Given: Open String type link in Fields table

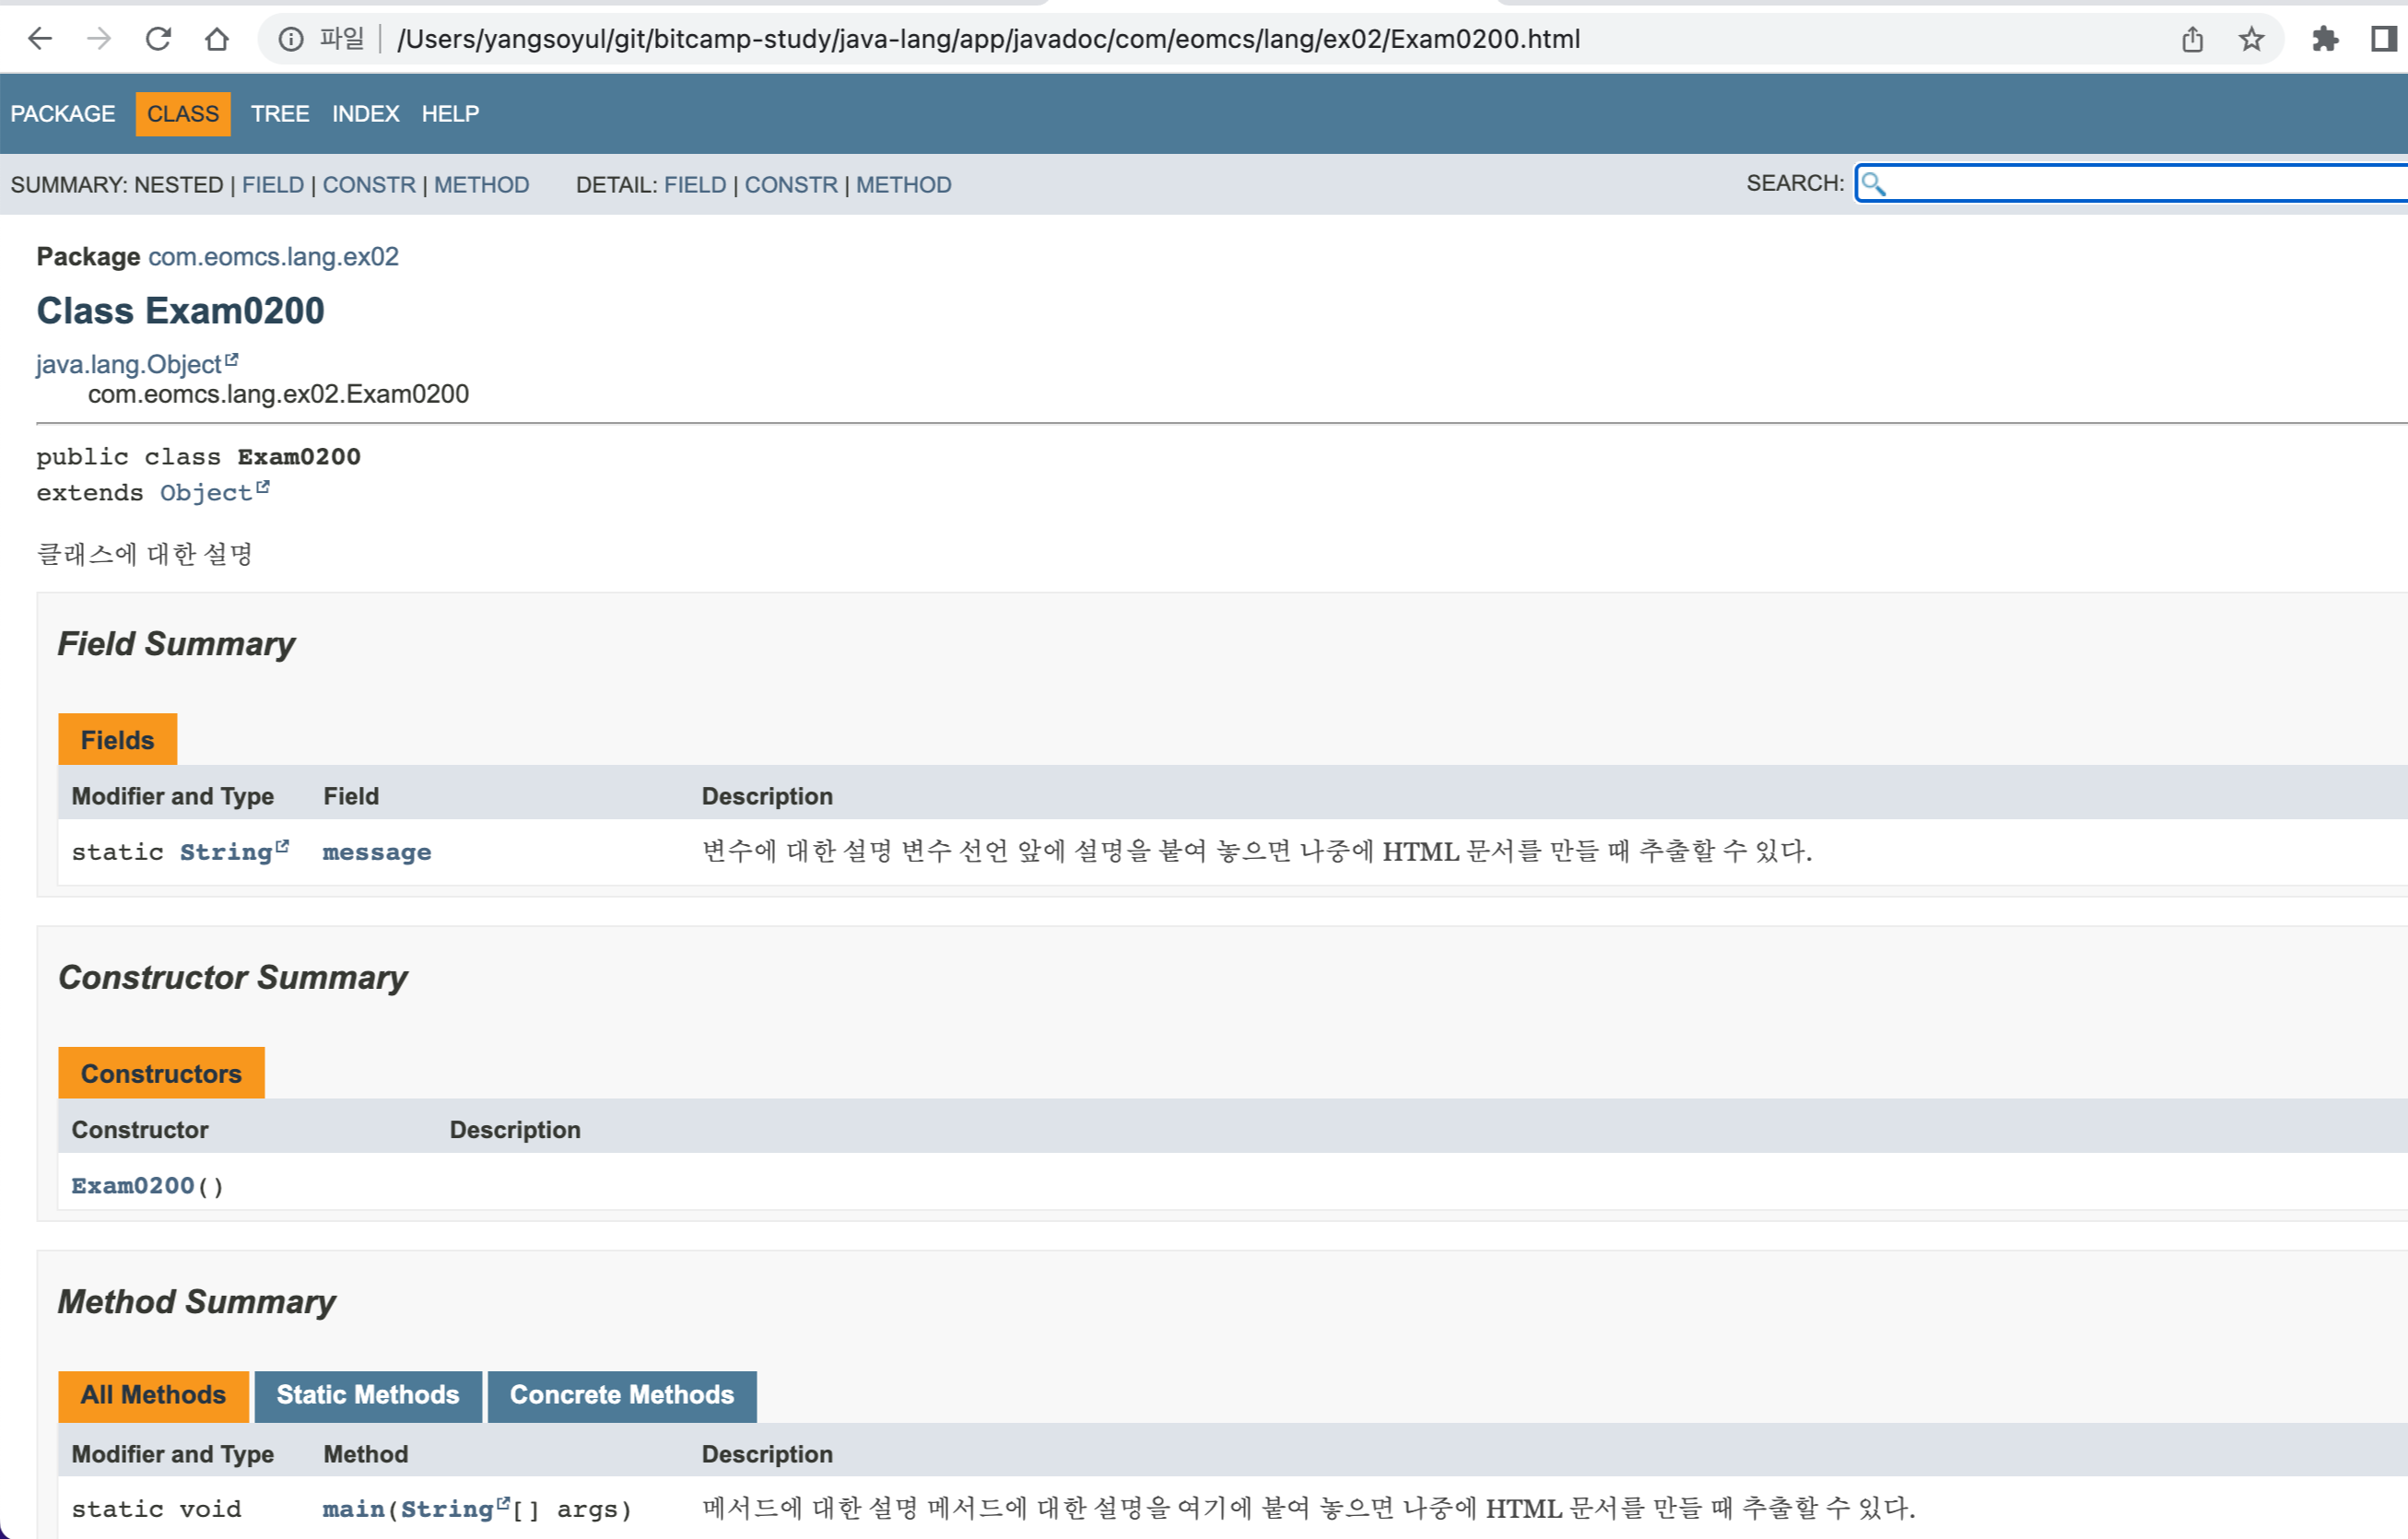Looking at the screenshot, I should [234, 852].
